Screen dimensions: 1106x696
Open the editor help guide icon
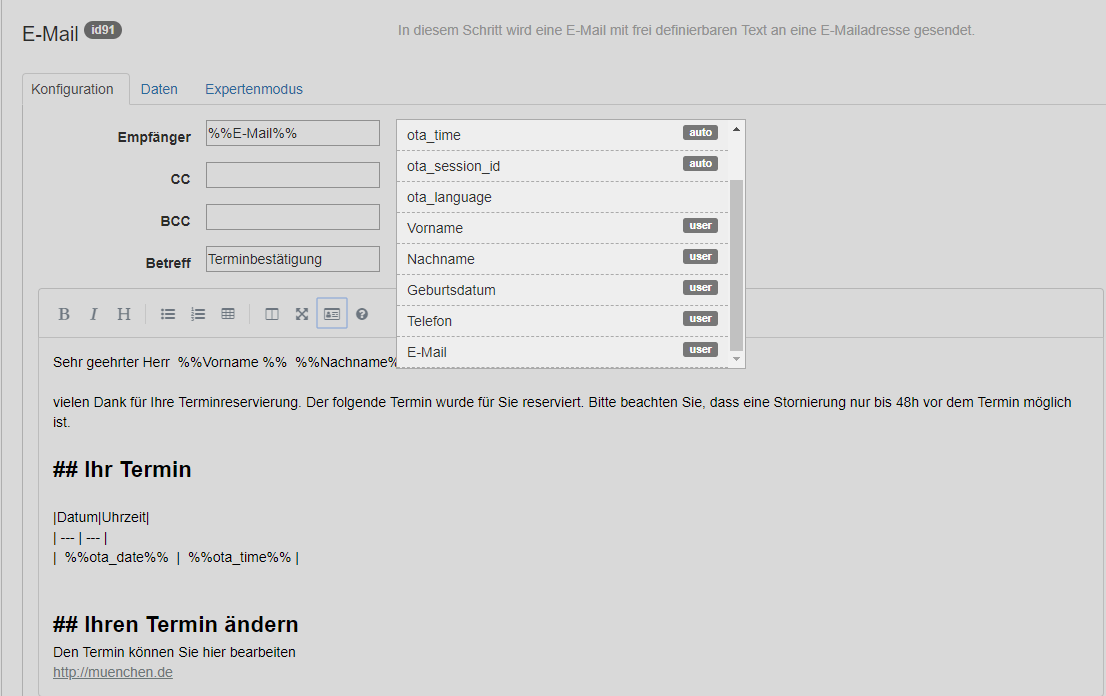[x=362, y=314]
